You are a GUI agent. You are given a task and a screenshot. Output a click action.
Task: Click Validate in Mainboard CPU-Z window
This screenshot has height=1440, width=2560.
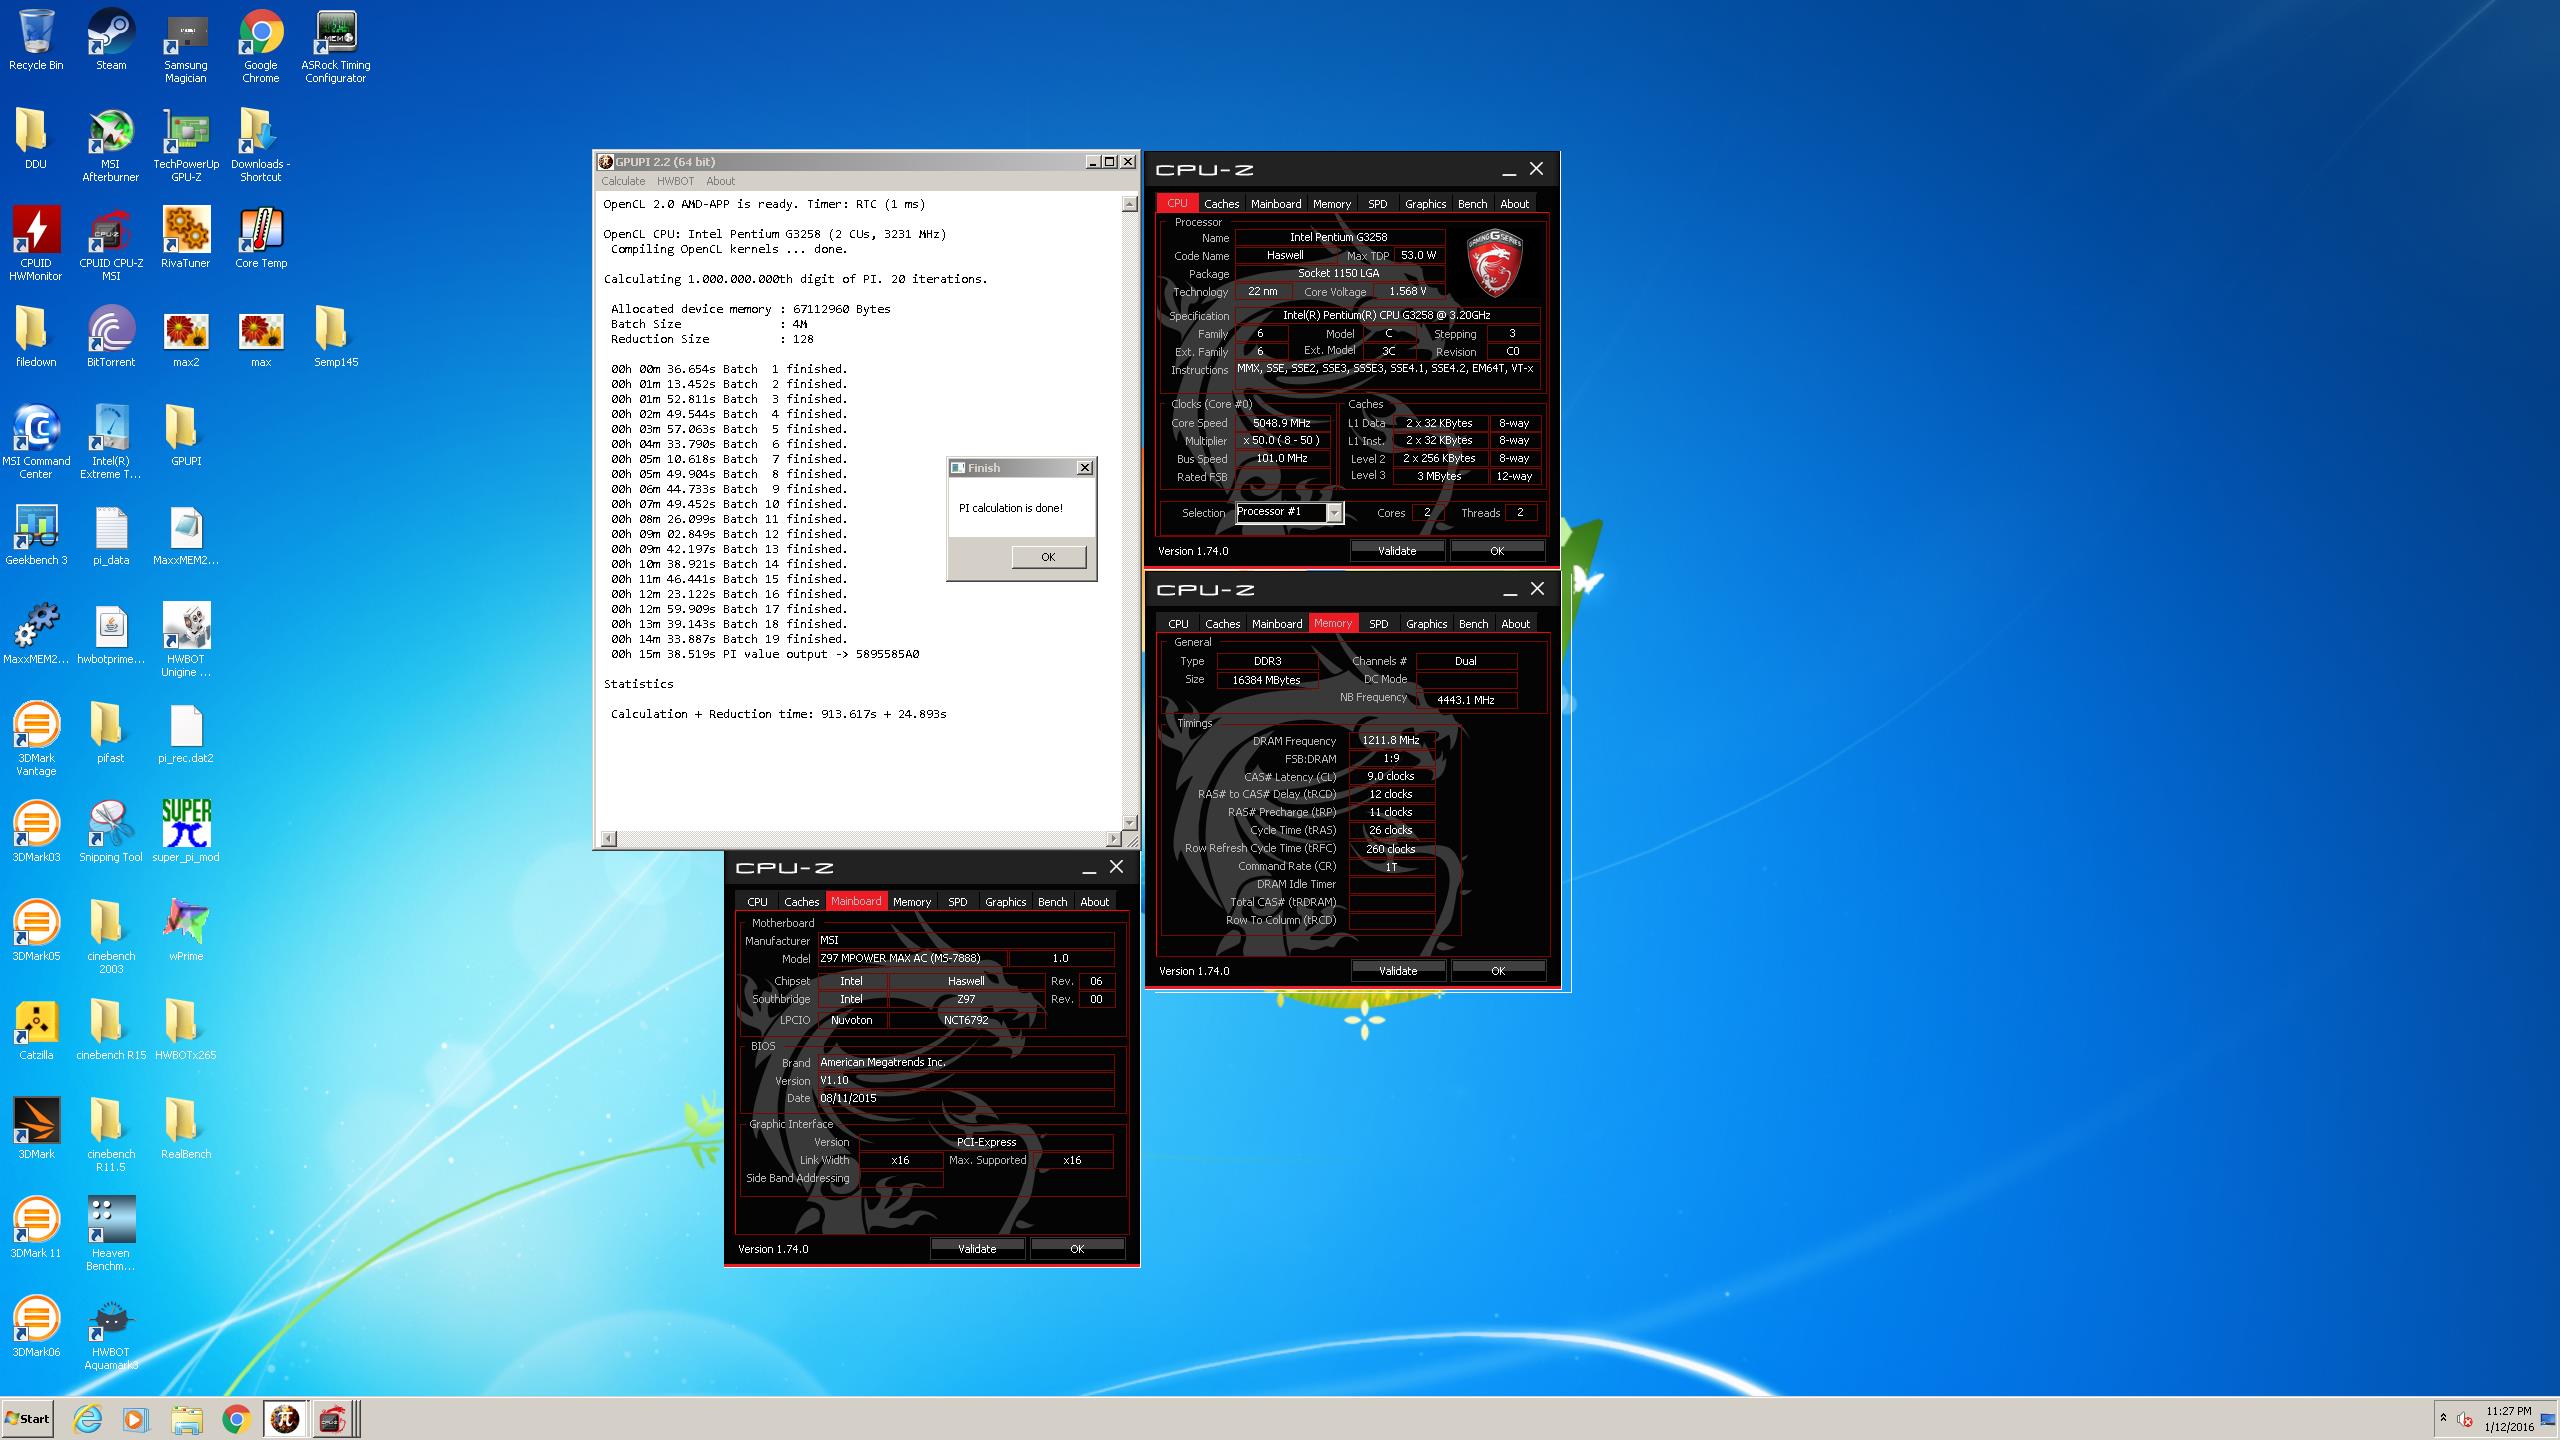tap(977, 1249)
